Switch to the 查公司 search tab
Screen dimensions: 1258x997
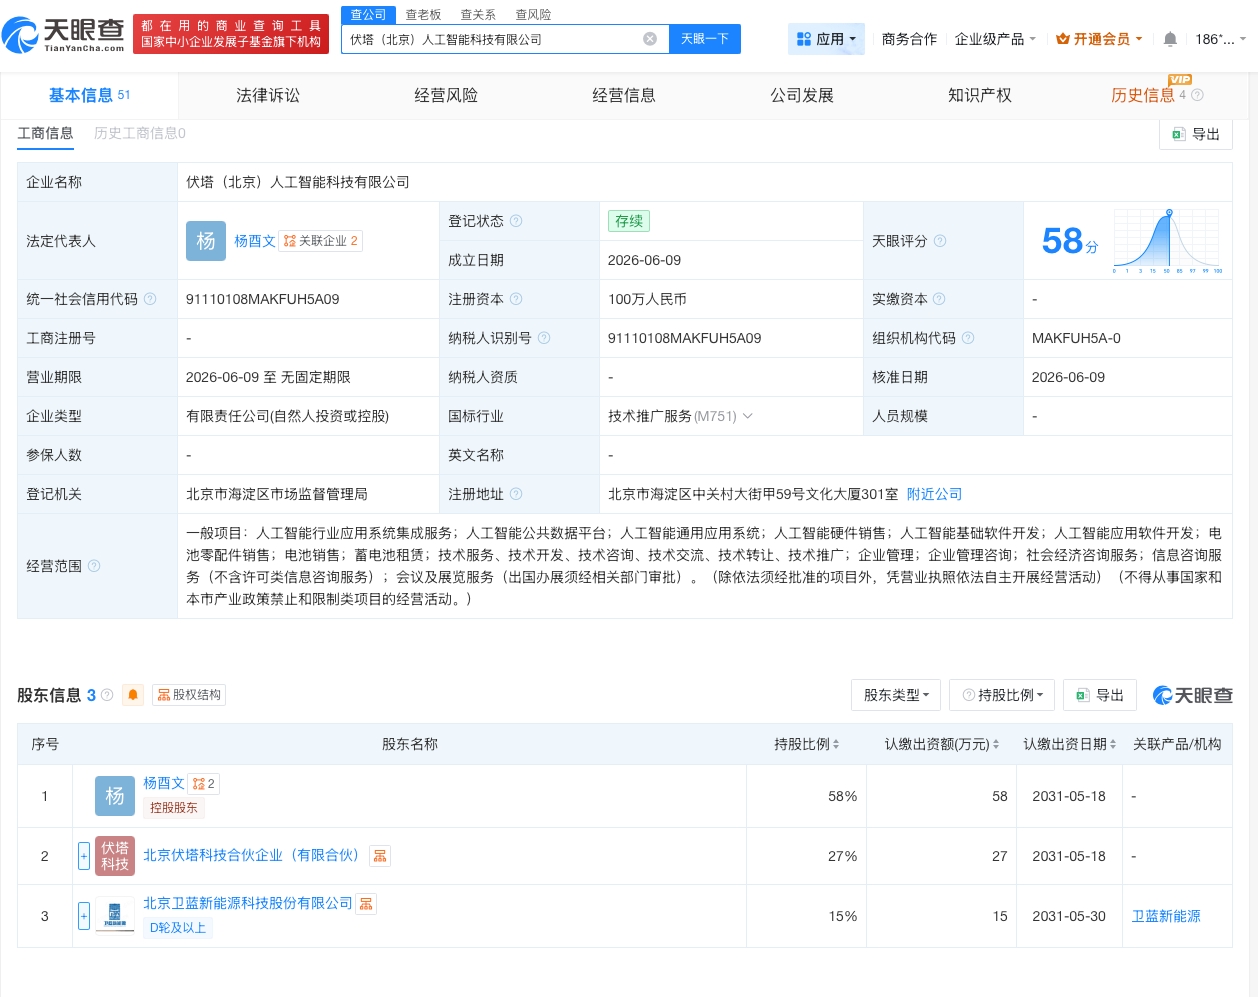click(368, 15)
